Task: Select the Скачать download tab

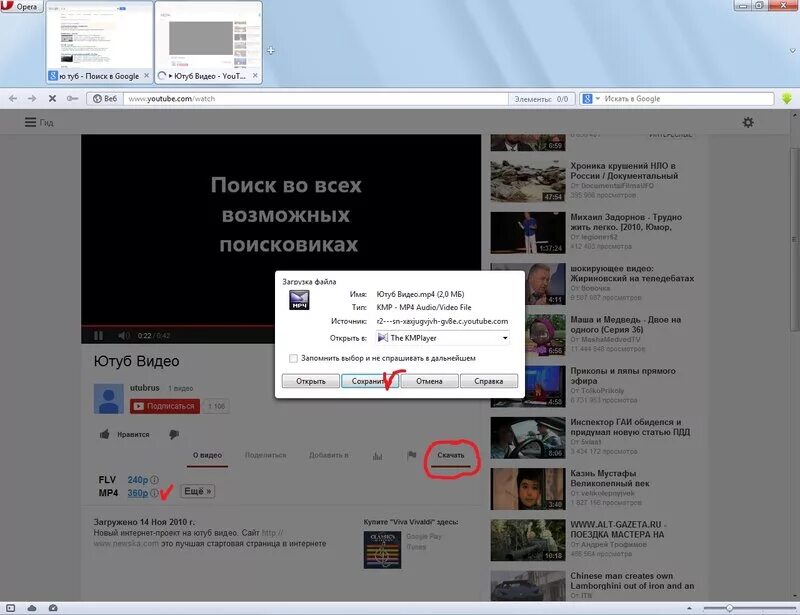Action: click(x=451, y=455)
